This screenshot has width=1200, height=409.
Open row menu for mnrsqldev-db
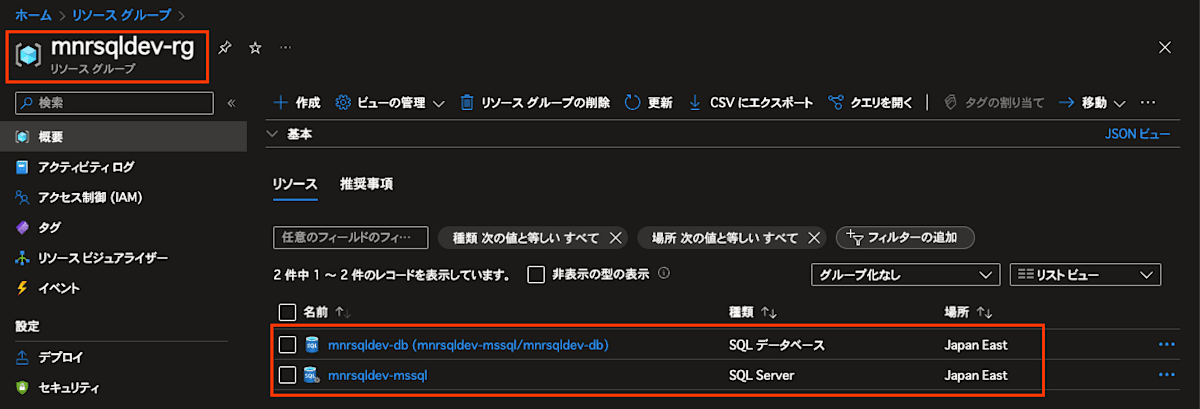click(1166, 345)
